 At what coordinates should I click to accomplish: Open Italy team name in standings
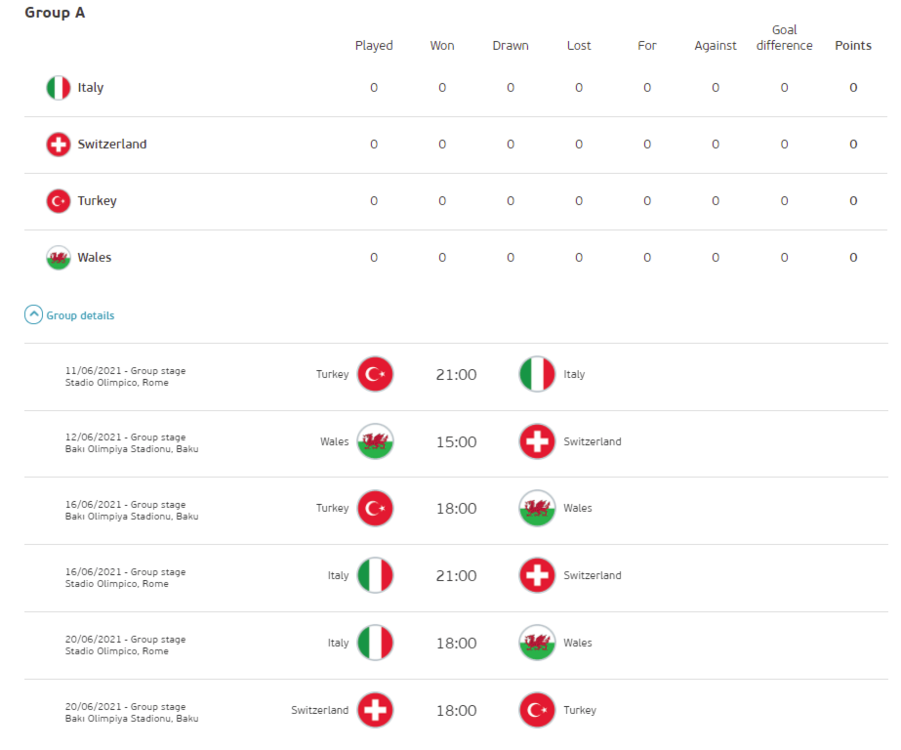click(91, 88)
